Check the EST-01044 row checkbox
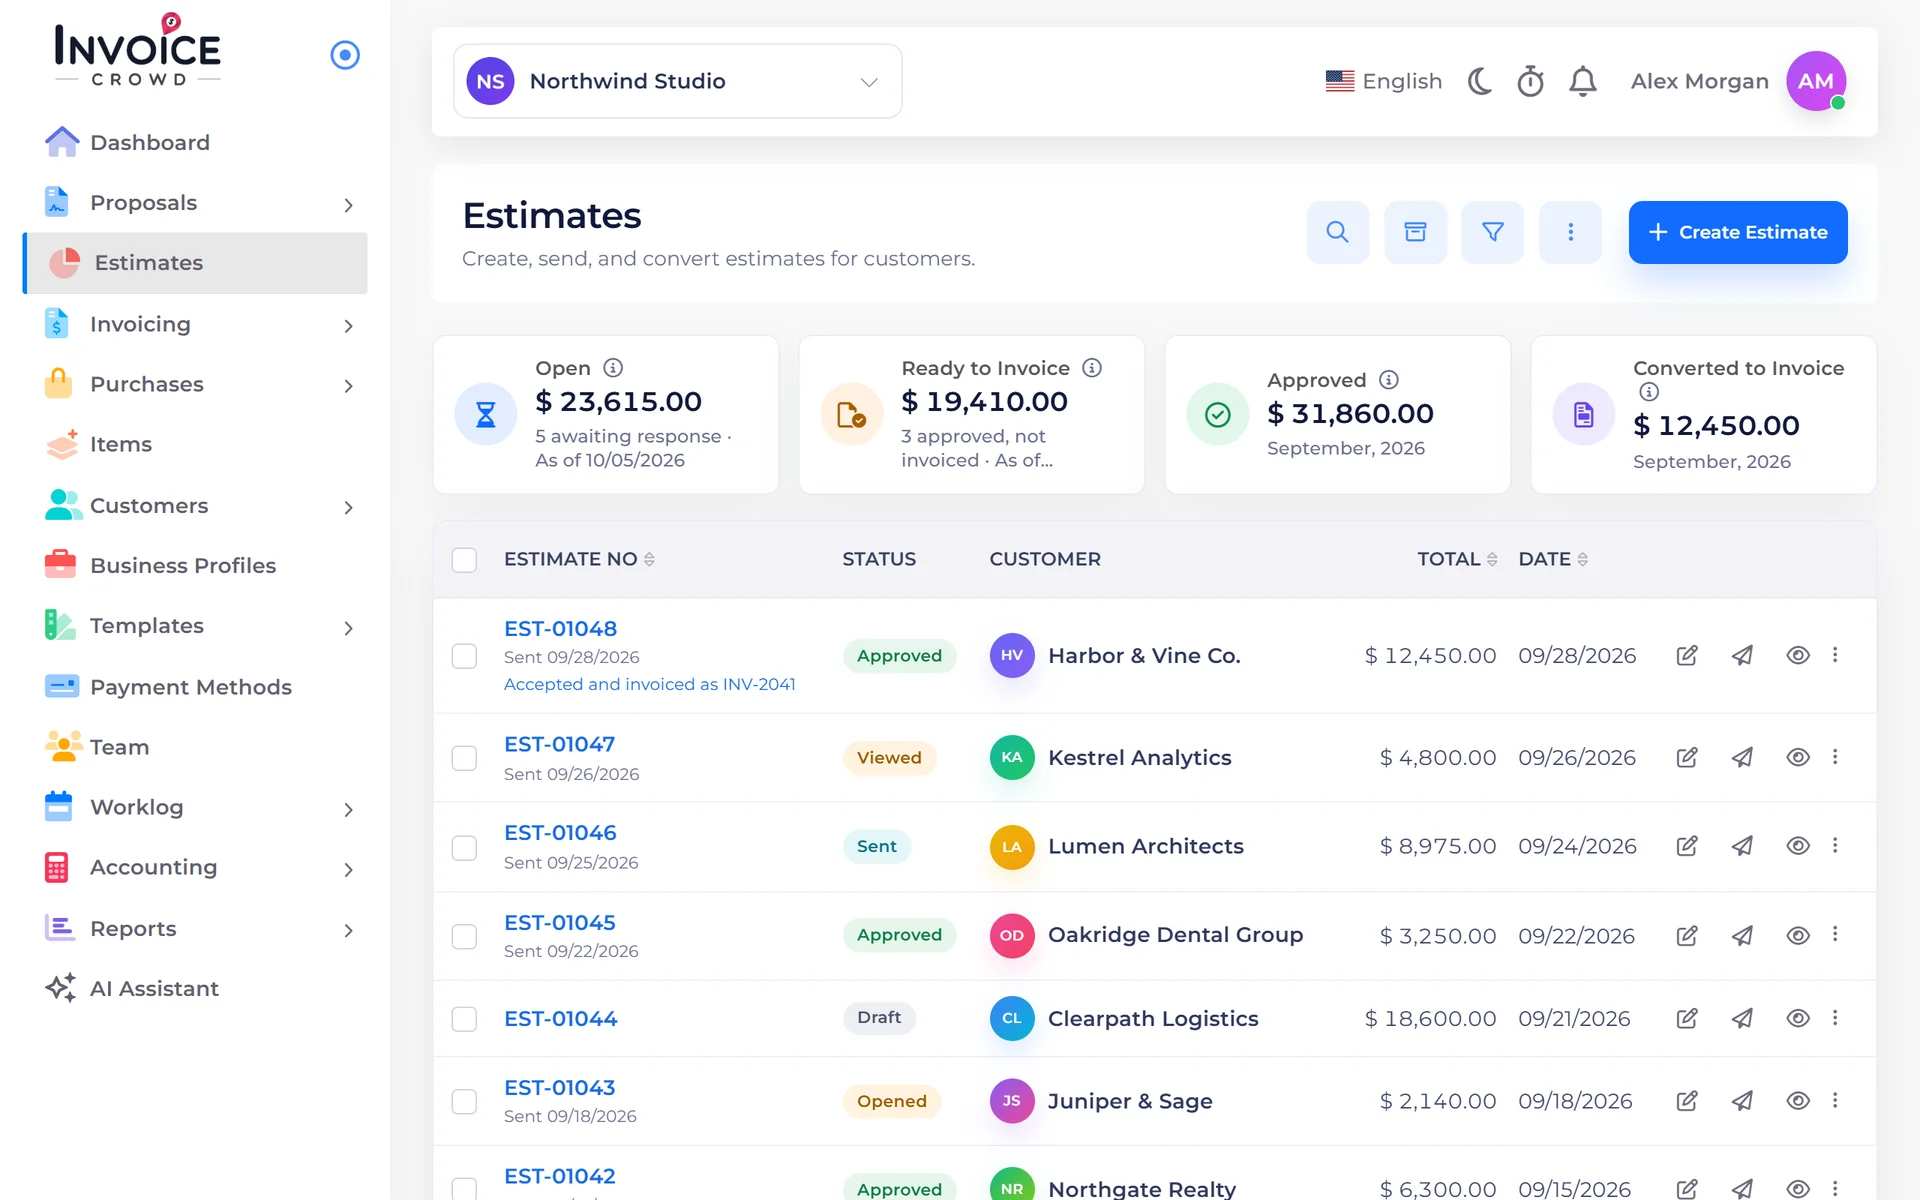 [464, 1019]
